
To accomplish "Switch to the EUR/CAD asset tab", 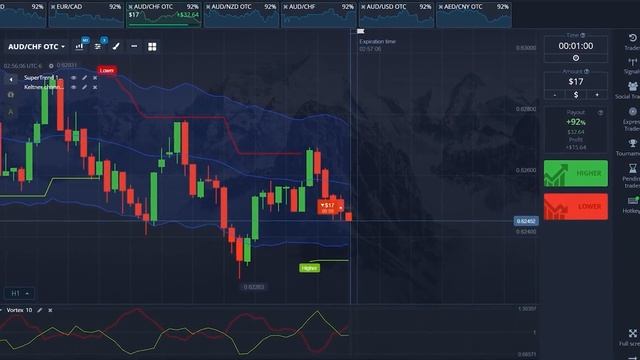I will tap(86, 15).
